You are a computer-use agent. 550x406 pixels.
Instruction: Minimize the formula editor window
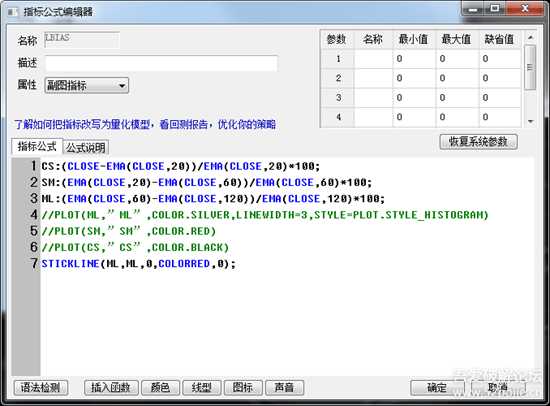[x=473, y=8]
